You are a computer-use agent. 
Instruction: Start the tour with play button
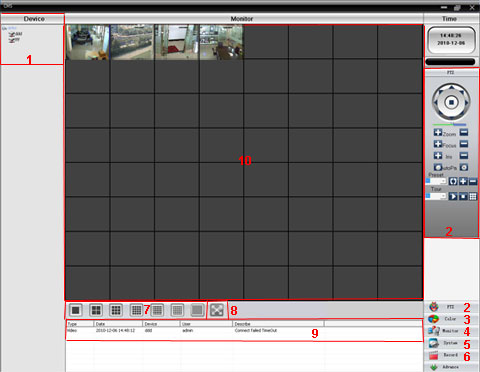click(x=453, y=196)
